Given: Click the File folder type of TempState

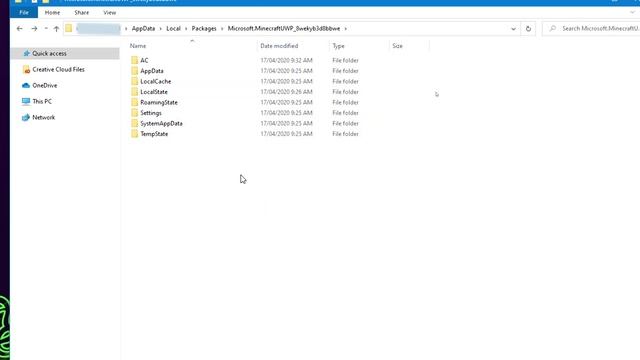Looking at the screenshot, I should pyautogui.click(x=345, y=134).
